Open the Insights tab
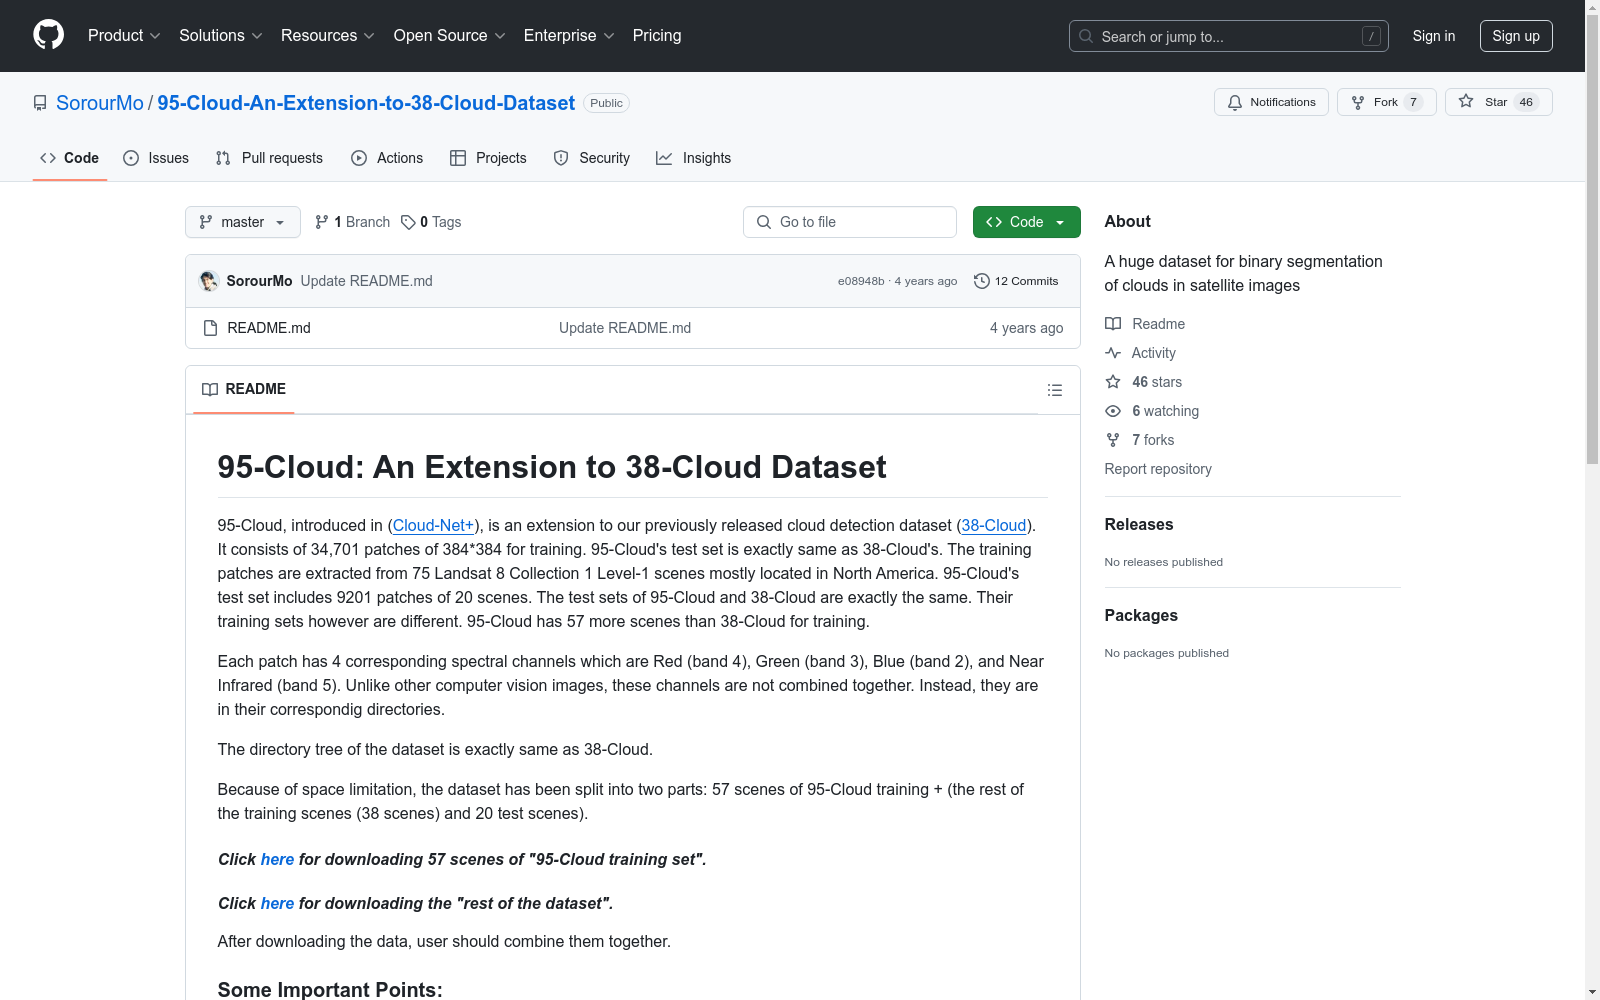Image resolution: width=1600 pixels, height=1000 pixels. [693, 158]
